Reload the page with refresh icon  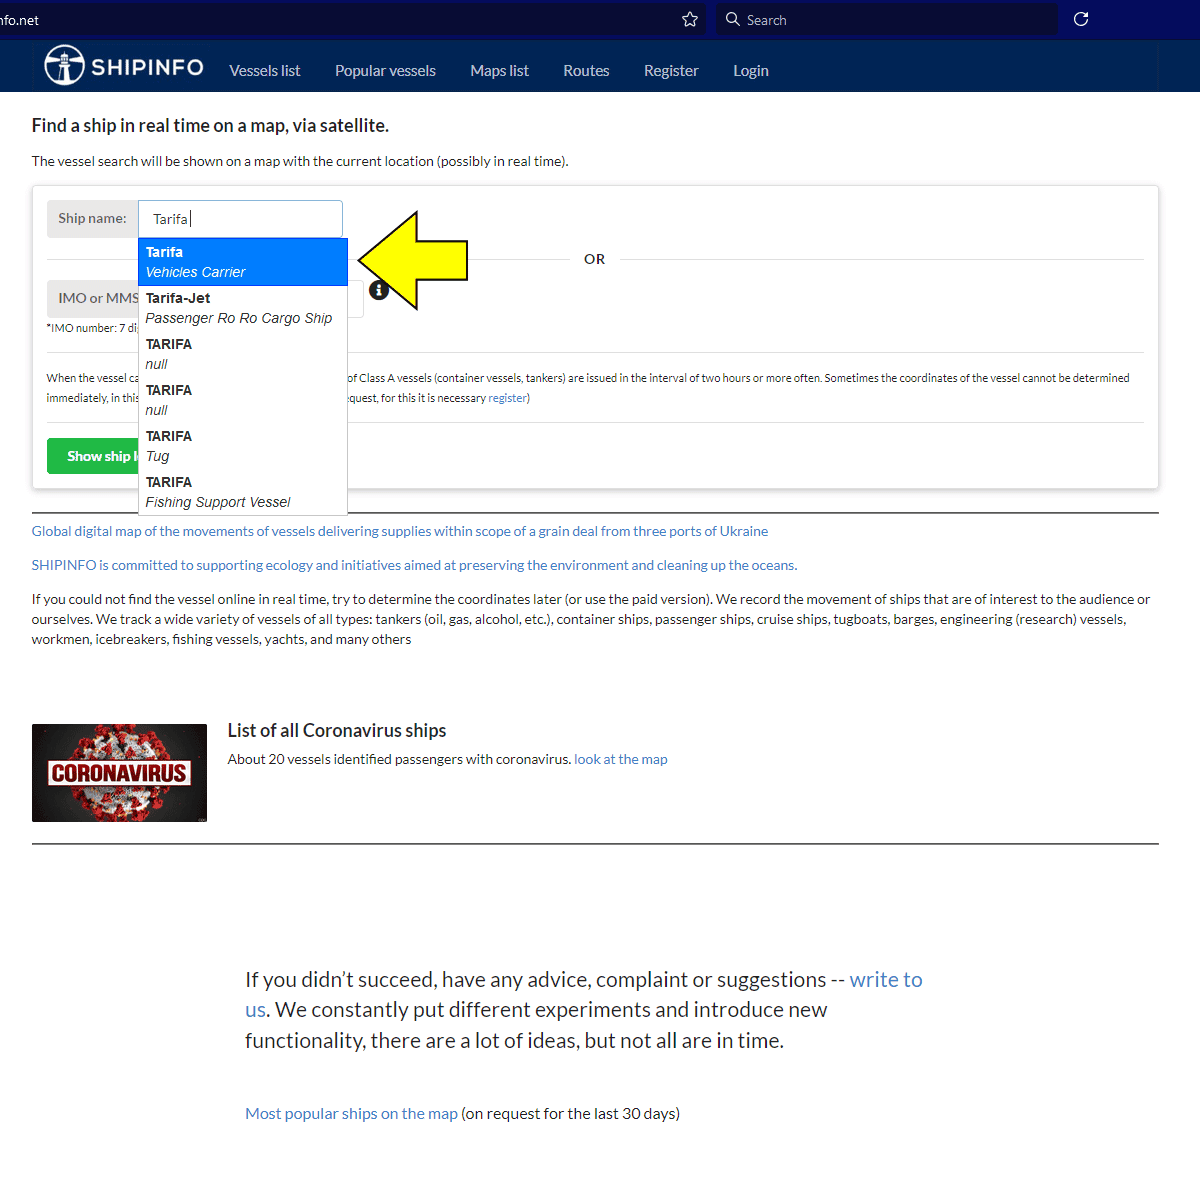point(1081,19)
